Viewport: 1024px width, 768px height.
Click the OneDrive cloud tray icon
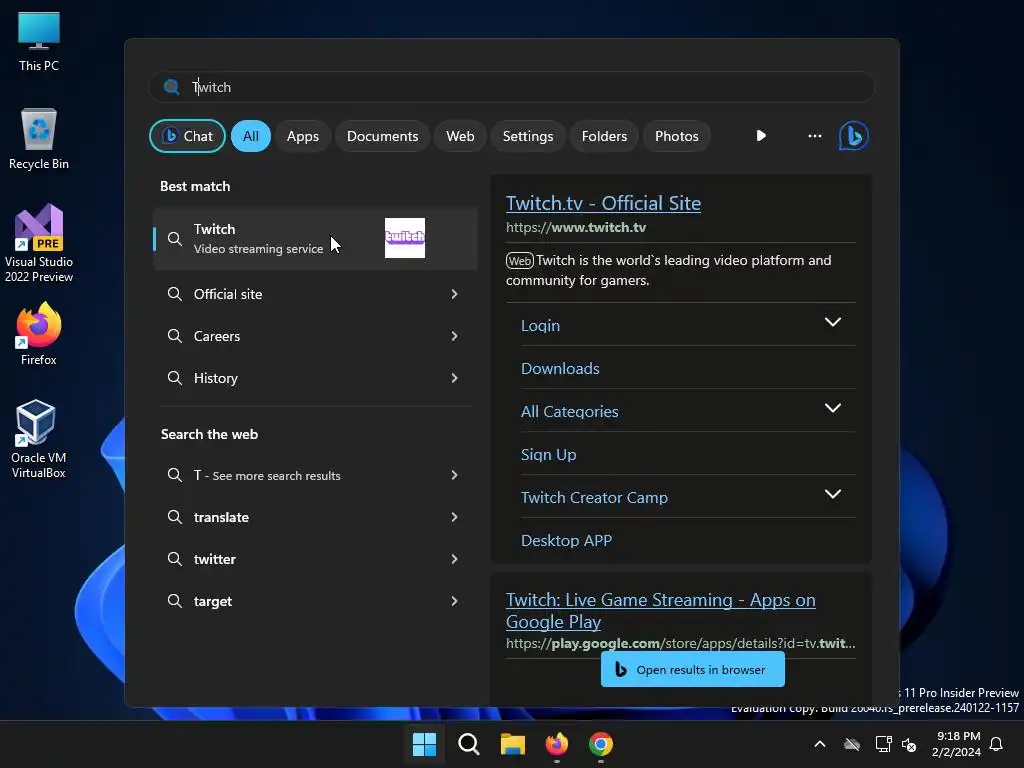(852, 744)
